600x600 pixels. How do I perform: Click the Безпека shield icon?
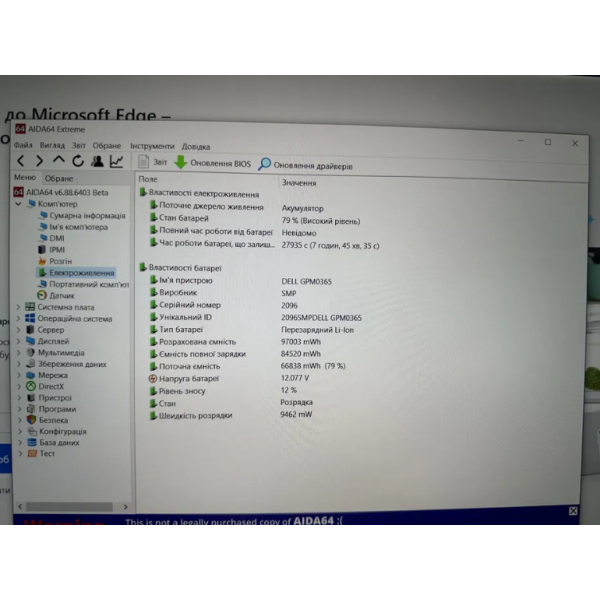[x=31, y=420]
